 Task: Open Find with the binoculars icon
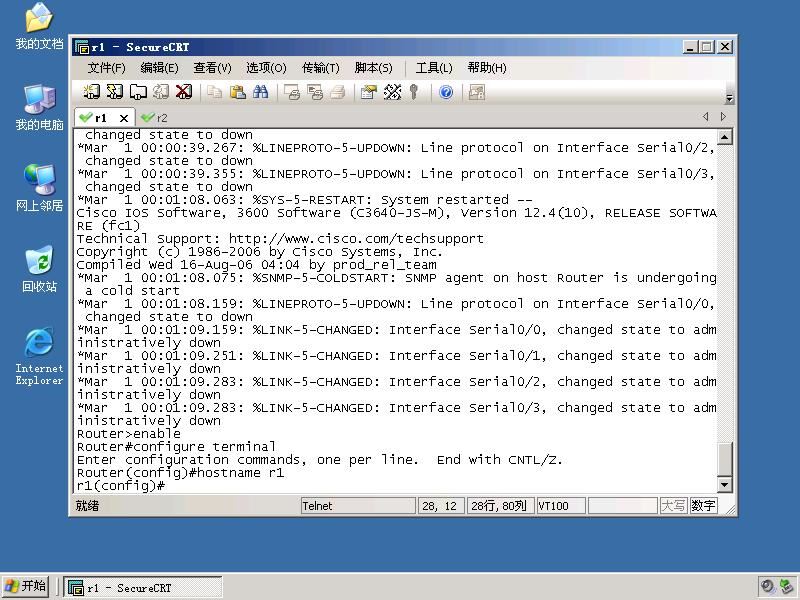[x=260, y=92]
